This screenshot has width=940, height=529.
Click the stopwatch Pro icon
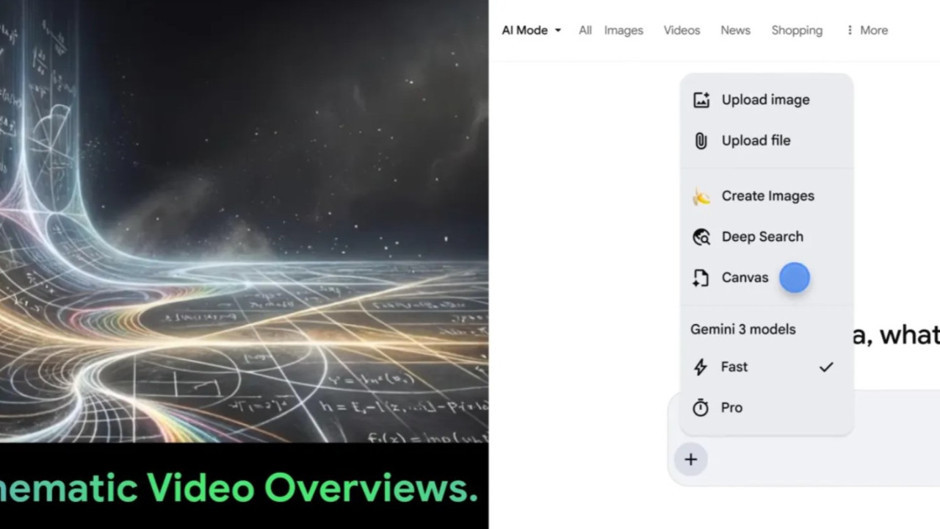click(x=701, y=408)
